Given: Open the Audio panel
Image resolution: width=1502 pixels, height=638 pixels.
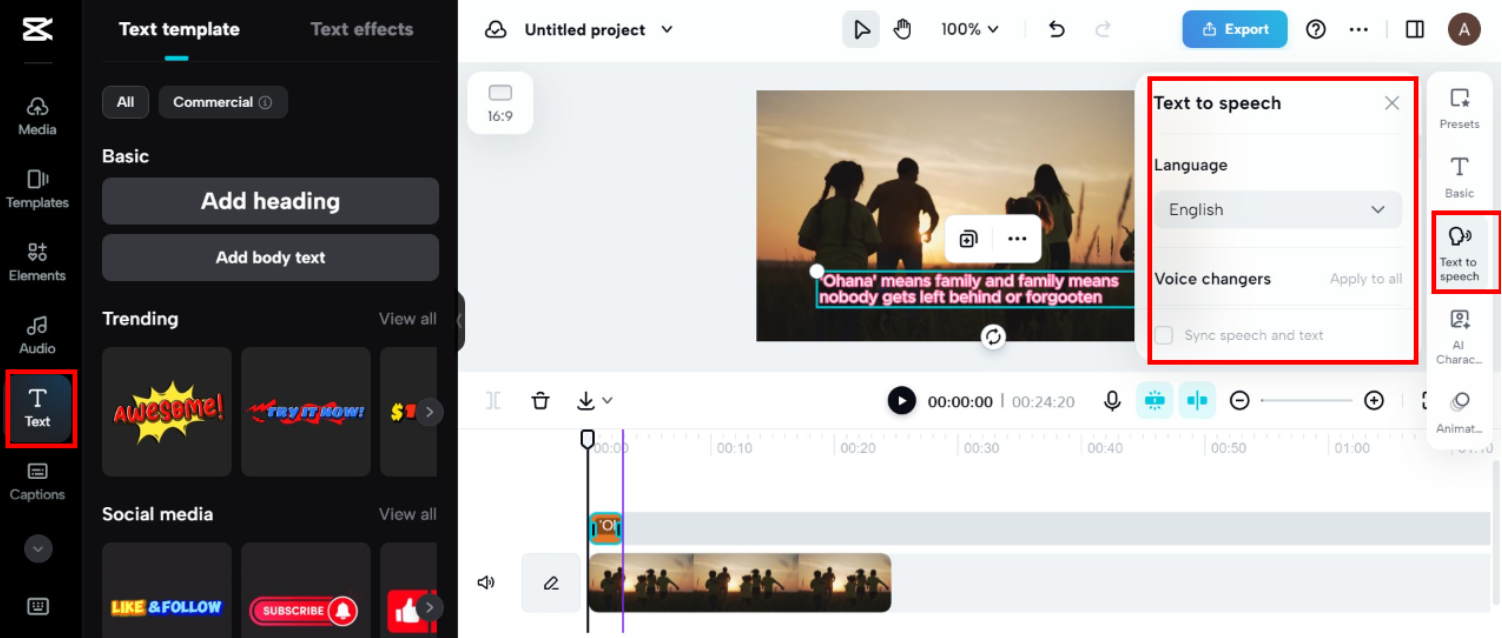Looking at the screenshot, I should pos(37,335).
